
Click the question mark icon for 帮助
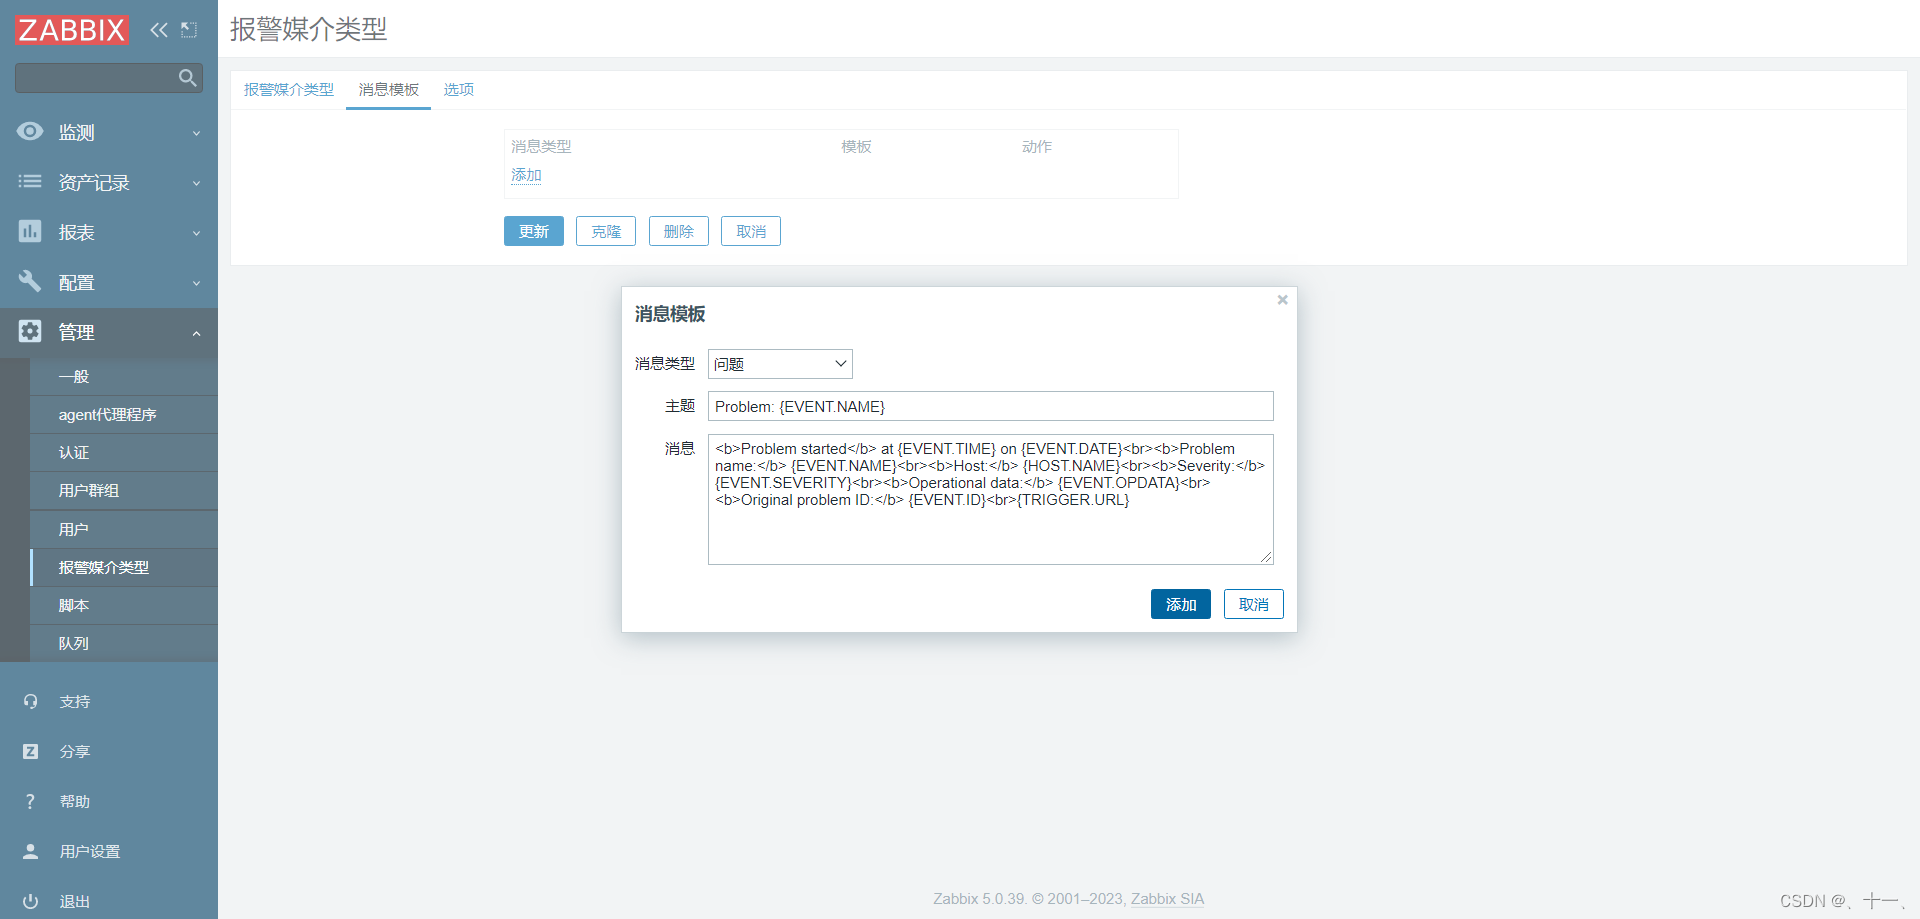pyautogui.click(x=30, y=801)
